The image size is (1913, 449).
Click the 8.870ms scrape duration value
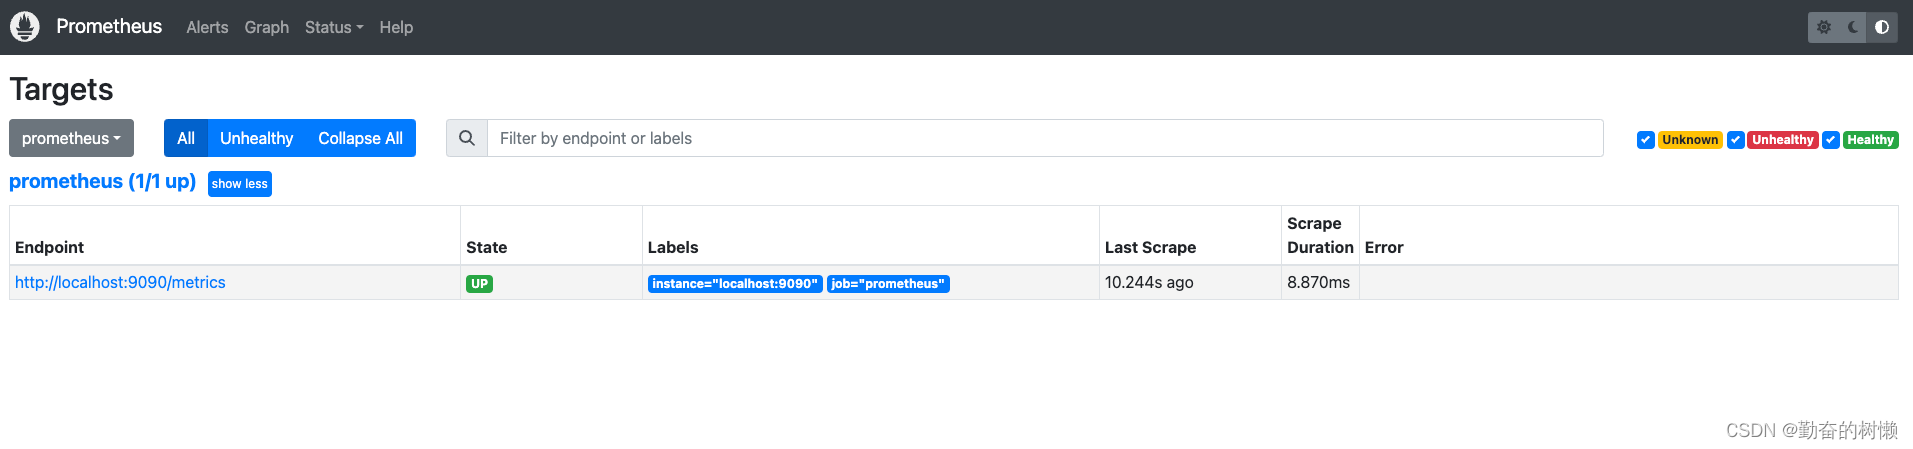pyautogui.click(x=1318, y=282)
